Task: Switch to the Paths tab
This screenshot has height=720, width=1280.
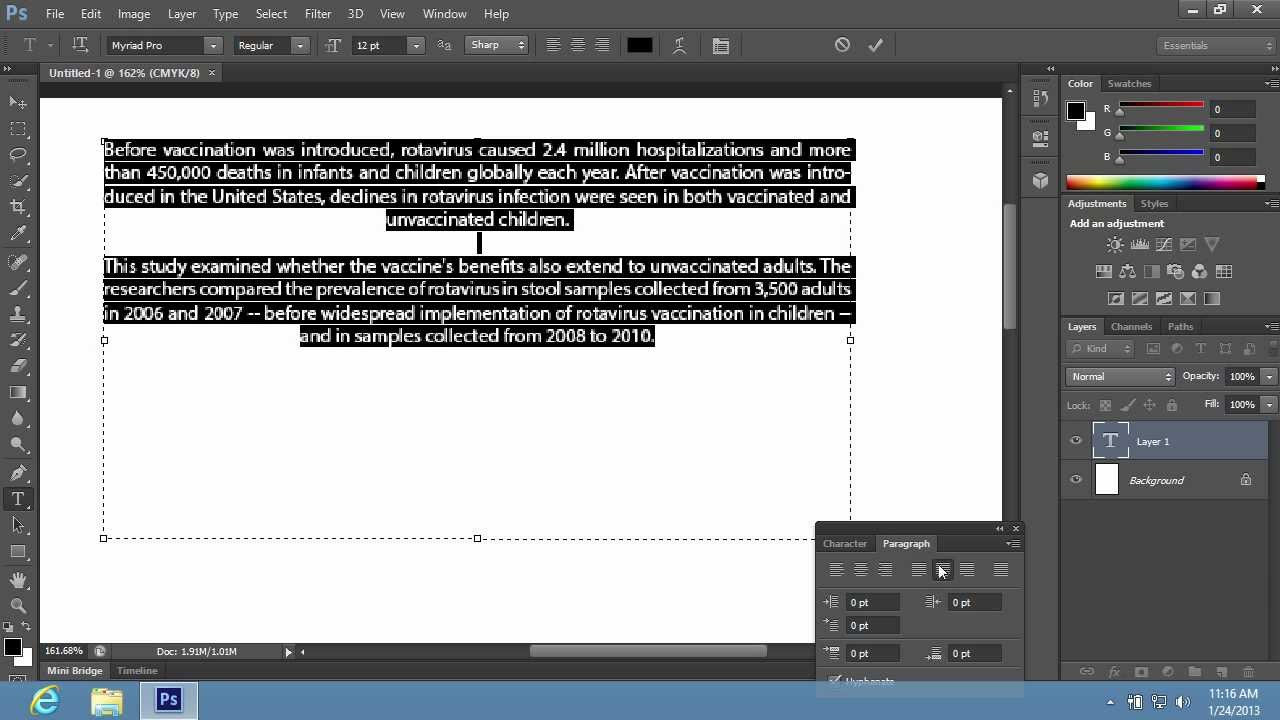Action: (1180, 326)
